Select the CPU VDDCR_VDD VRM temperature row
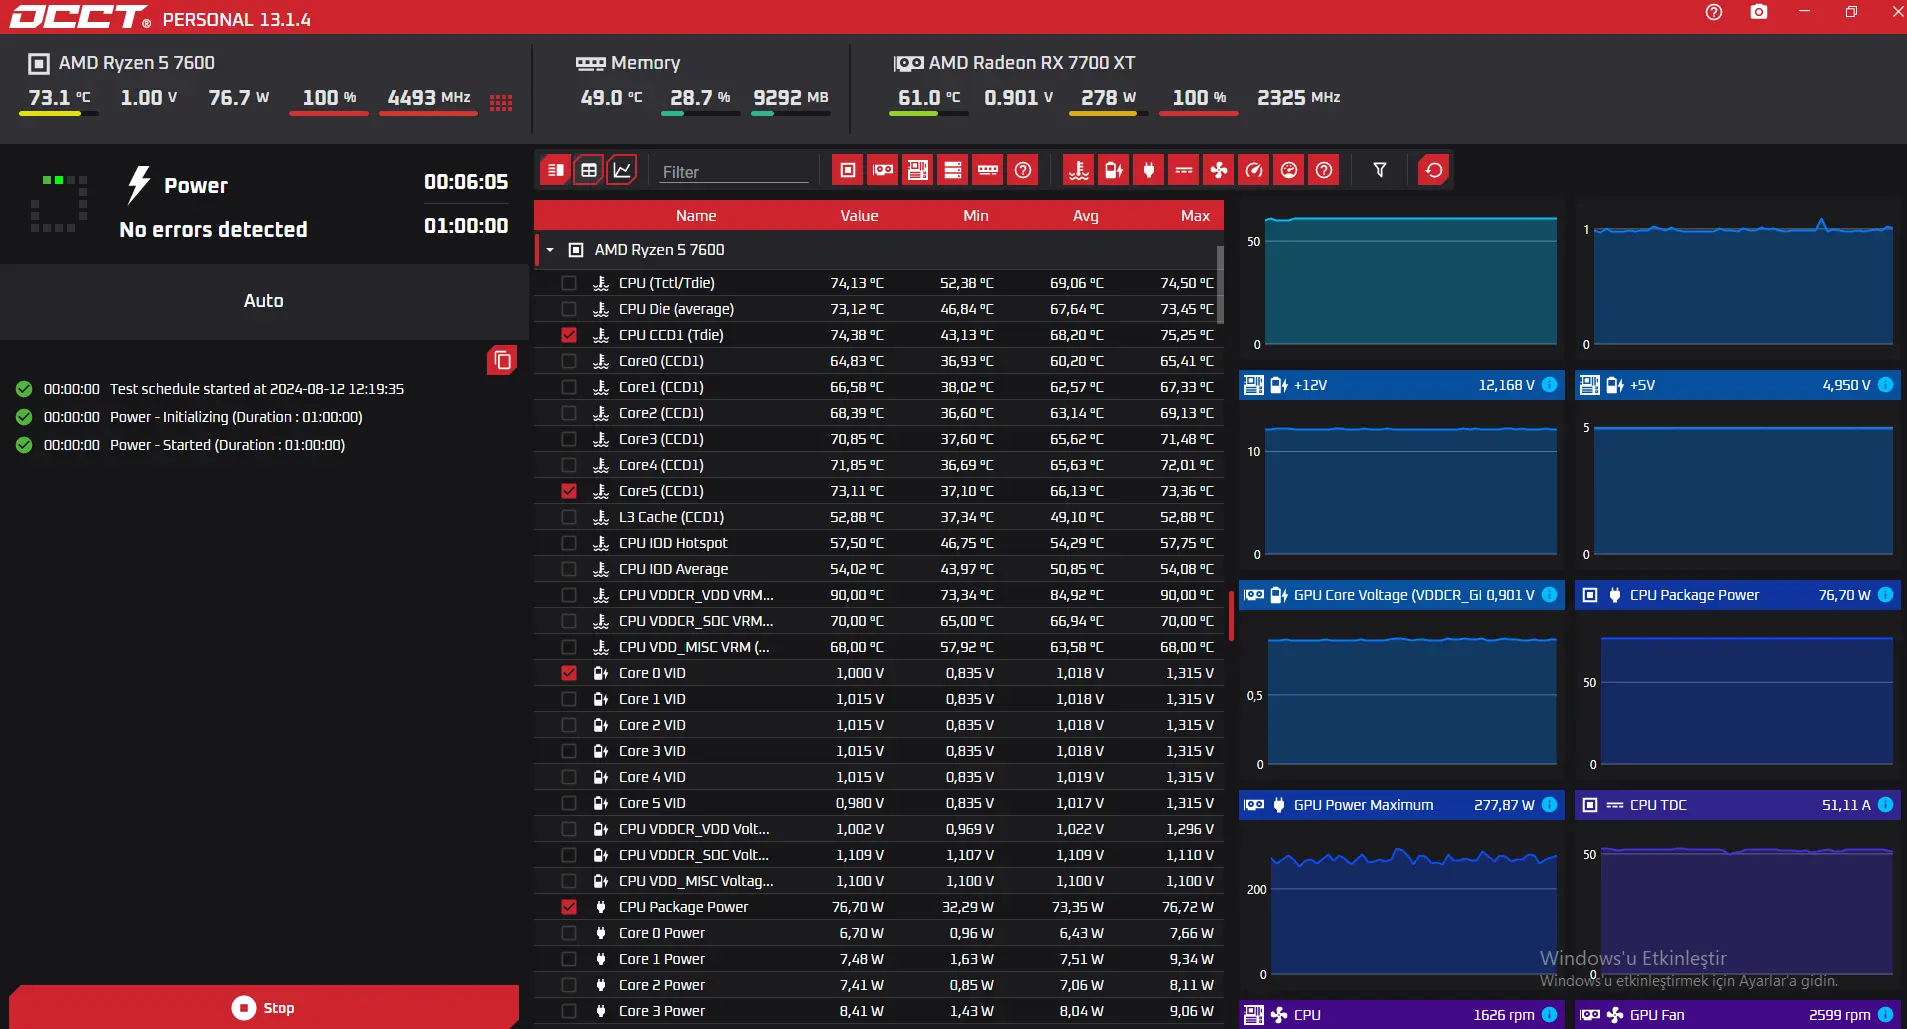The image size is (1907, 1029). tap(879, 595)
